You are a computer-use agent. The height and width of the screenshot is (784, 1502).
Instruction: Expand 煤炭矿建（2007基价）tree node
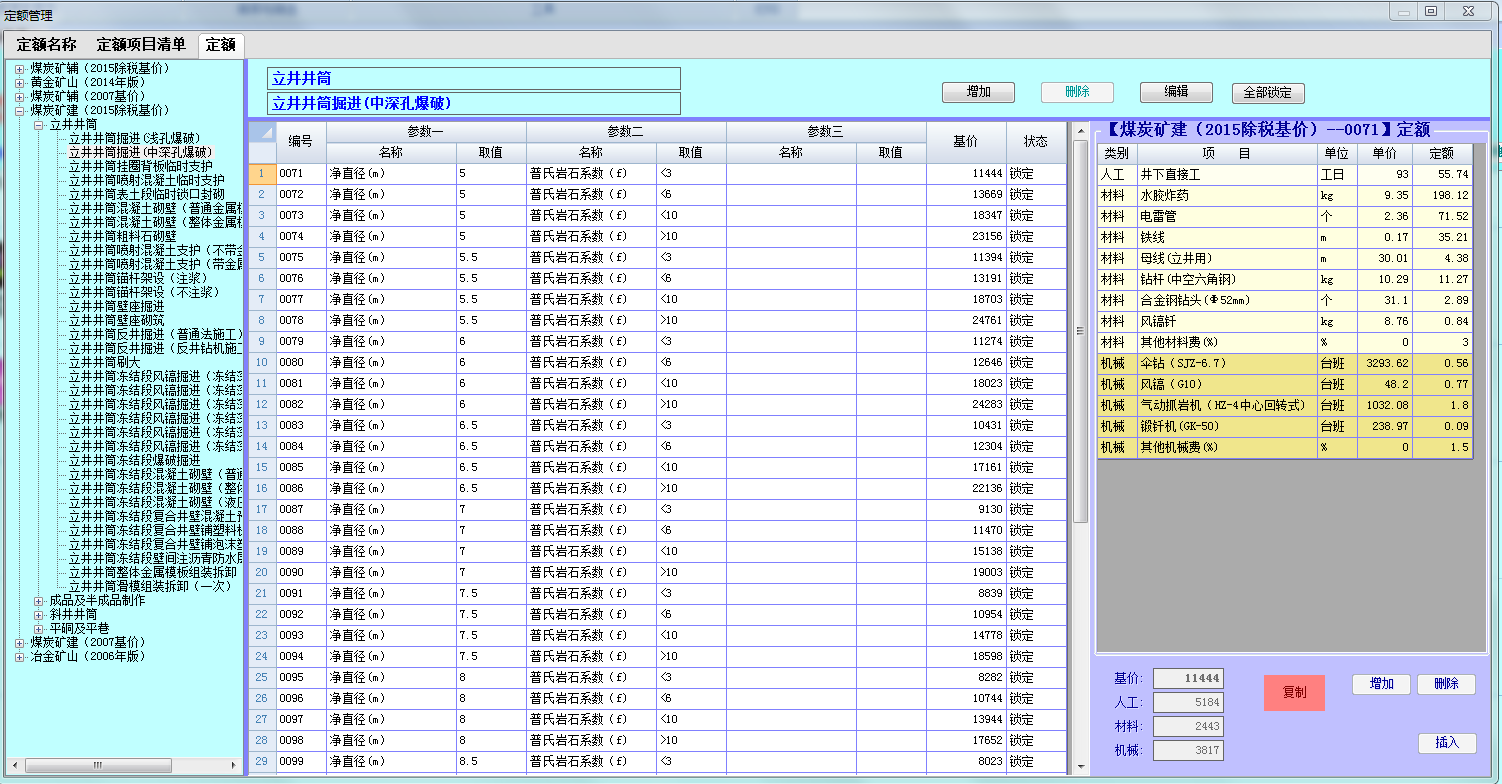tap(19, 642)
